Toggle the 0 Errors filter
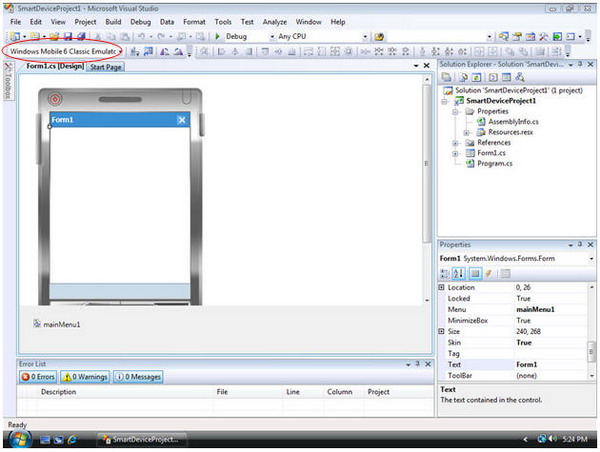 (38, 377)
